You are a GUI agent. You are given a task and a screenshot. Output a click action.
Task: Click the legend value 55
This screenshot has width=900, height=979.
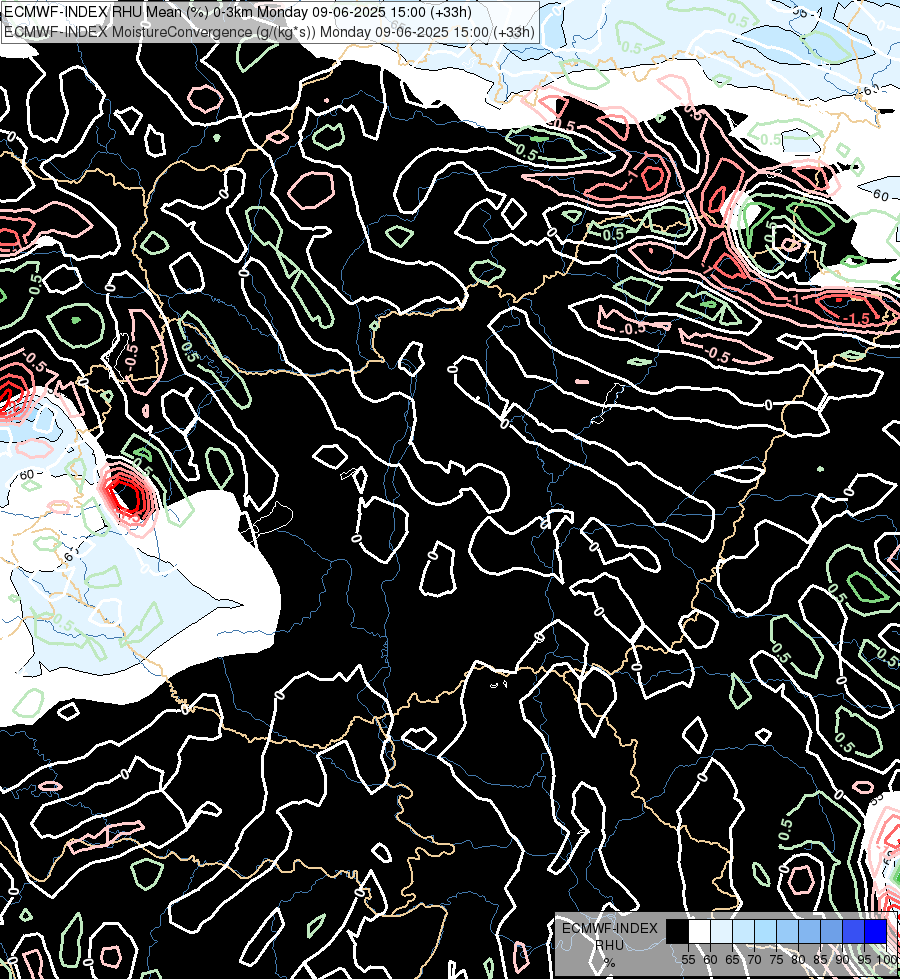click(688, 960)
